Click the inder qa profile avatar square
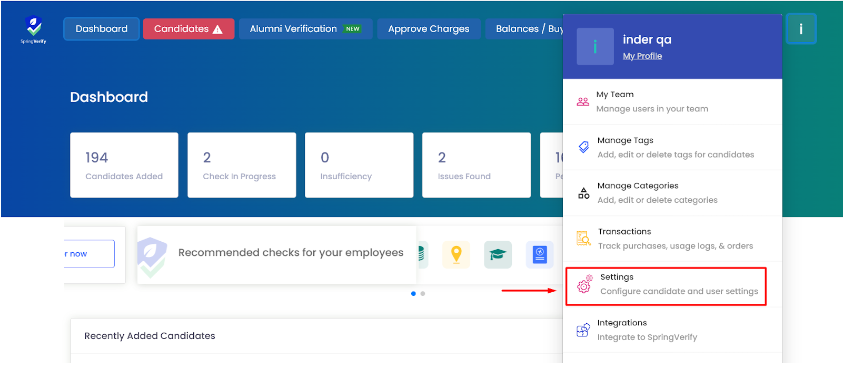 pos(595,47)
